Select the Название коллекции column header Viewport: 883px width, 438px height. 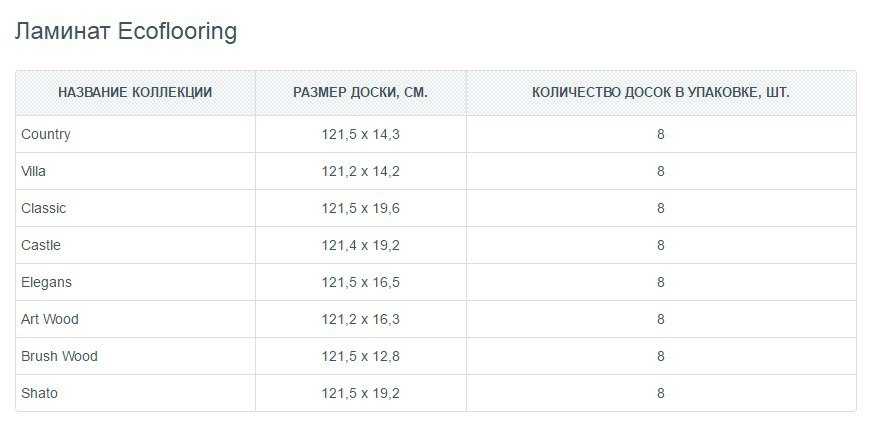point(135,92)
